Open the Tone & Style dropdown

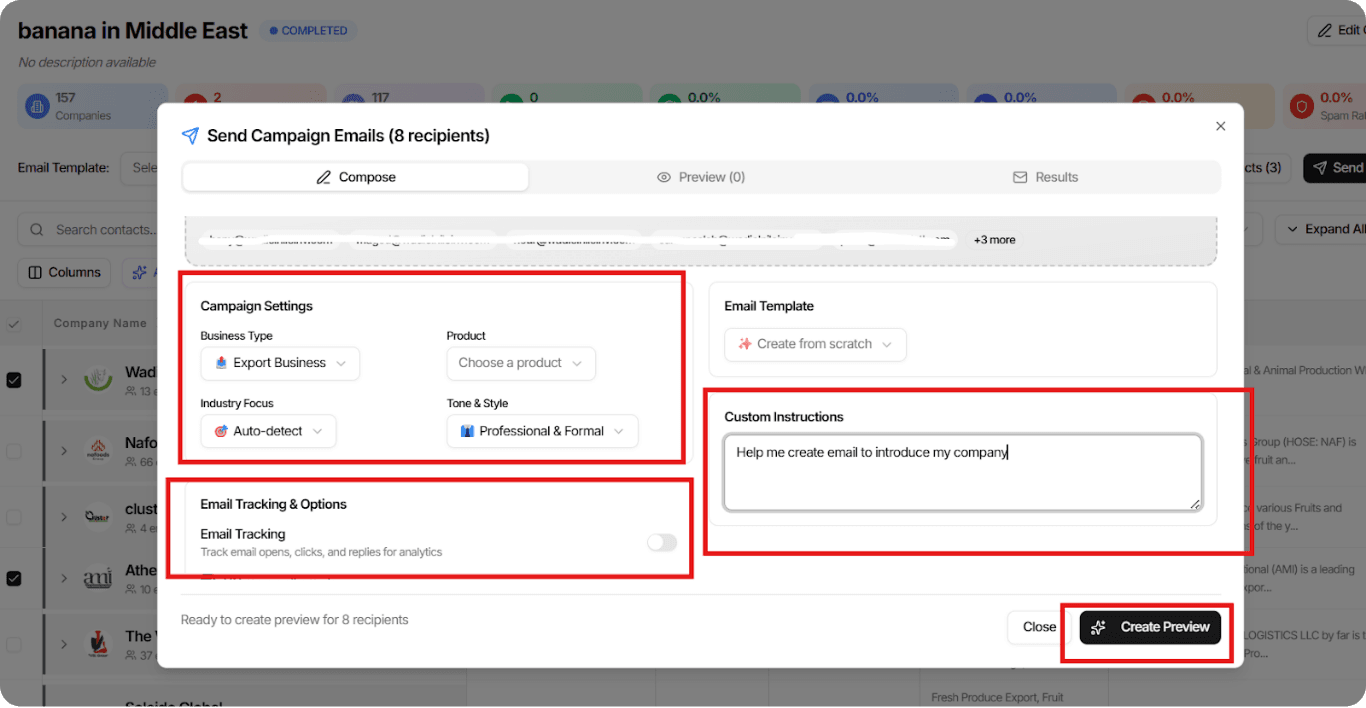click(x=542, y=431)
